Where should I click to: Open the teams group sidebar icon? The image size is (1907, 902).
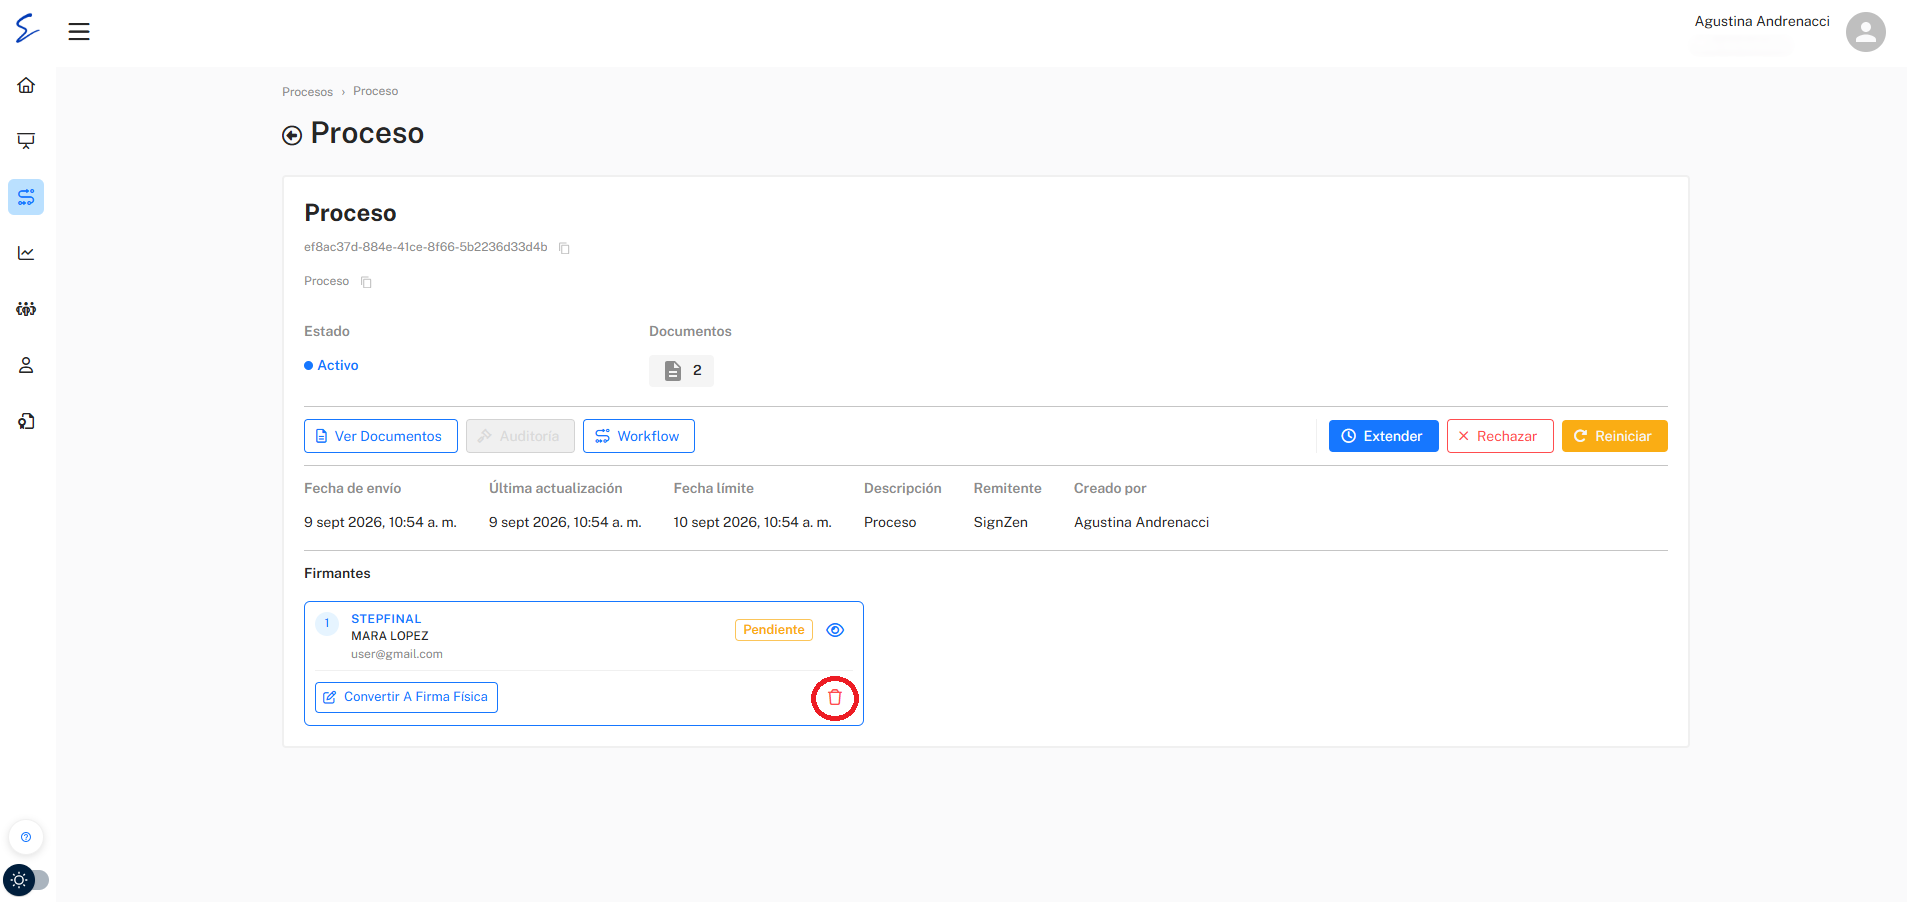pyautogui.click(x=26, y=309)
